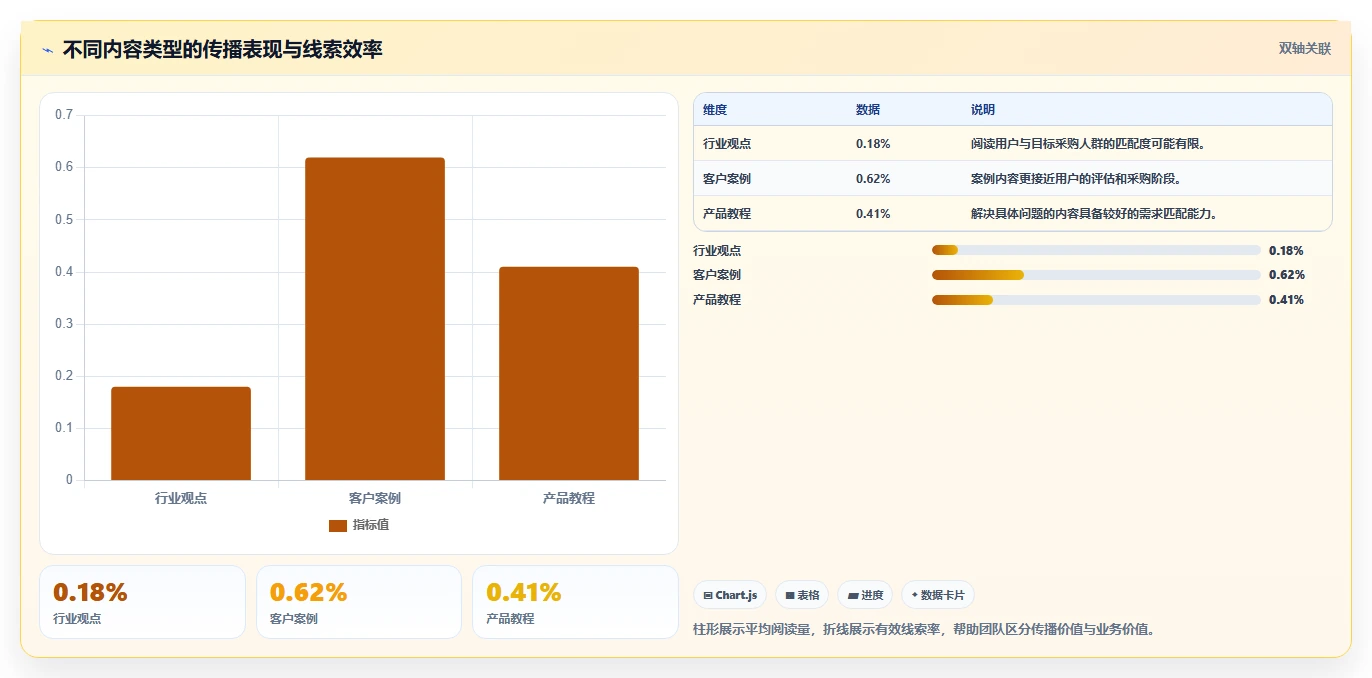Click the 客户案例 x-axis label under chart

[375, 498]
